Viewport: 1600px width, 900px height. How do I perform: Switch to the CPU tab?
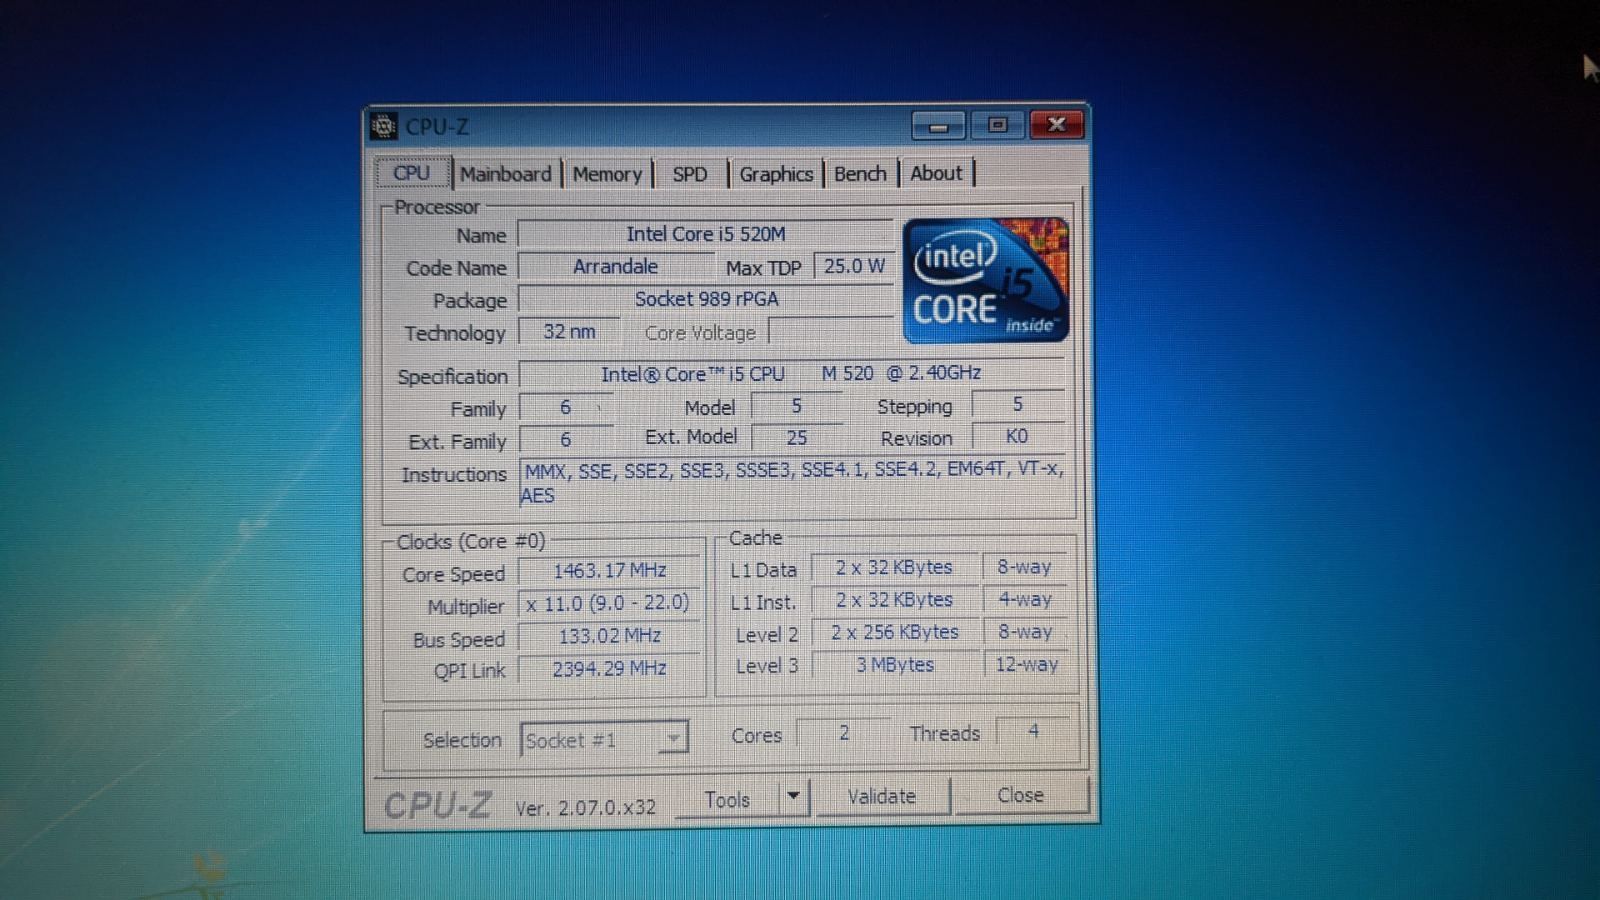click(411, 173)
